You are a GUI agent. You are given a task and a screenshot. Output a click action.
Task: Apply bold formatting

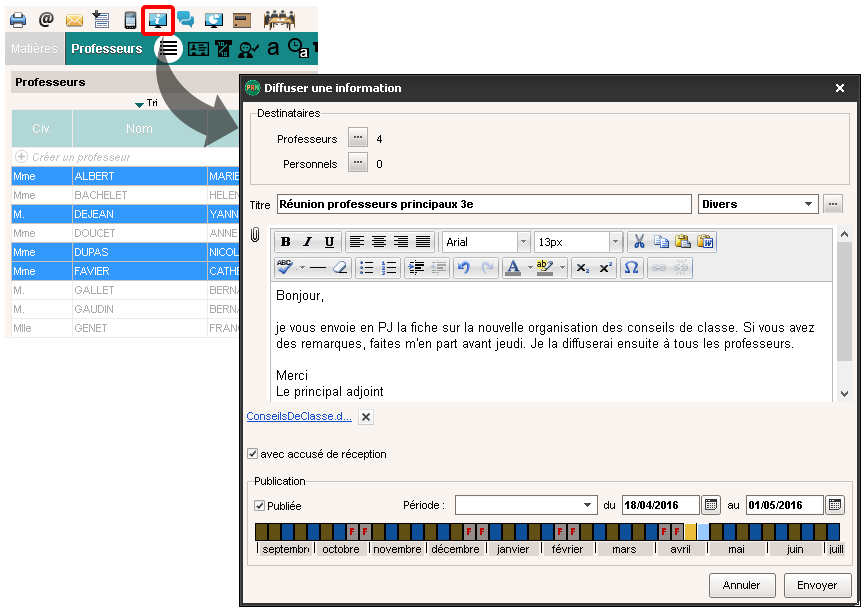(x=286, y=241)
